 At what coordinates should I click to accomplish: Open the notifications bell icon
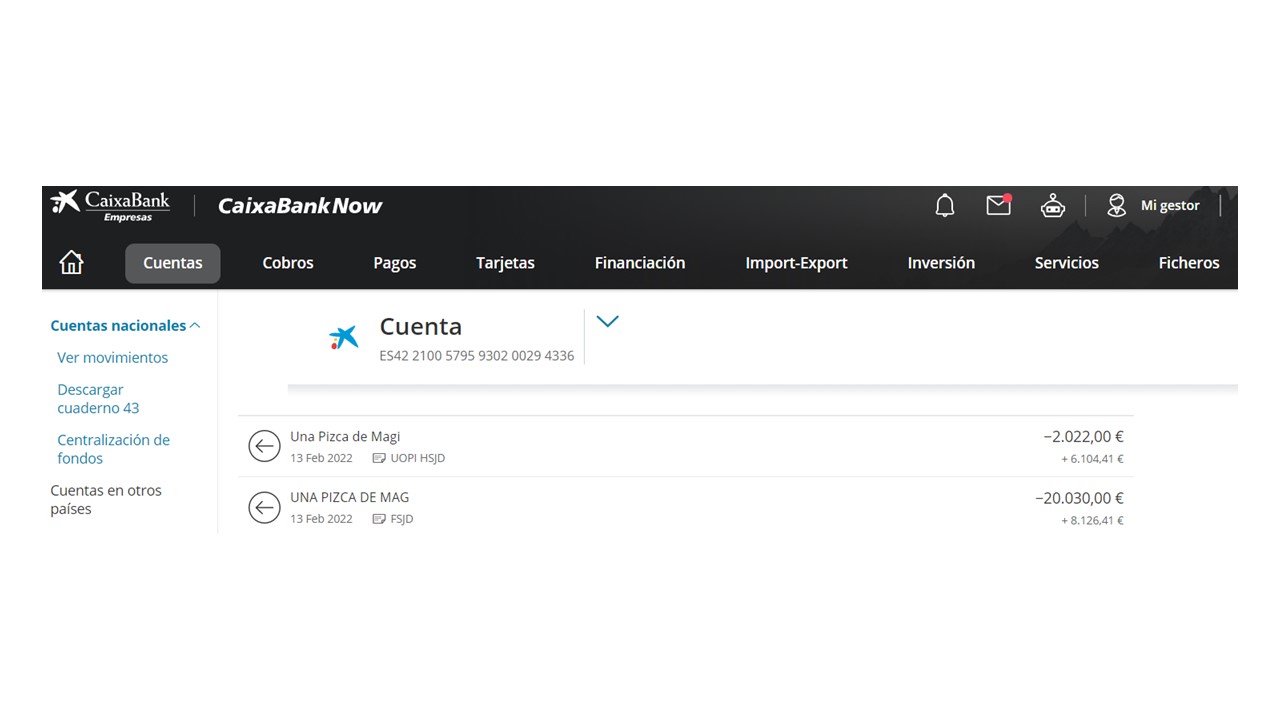point(944,206)
